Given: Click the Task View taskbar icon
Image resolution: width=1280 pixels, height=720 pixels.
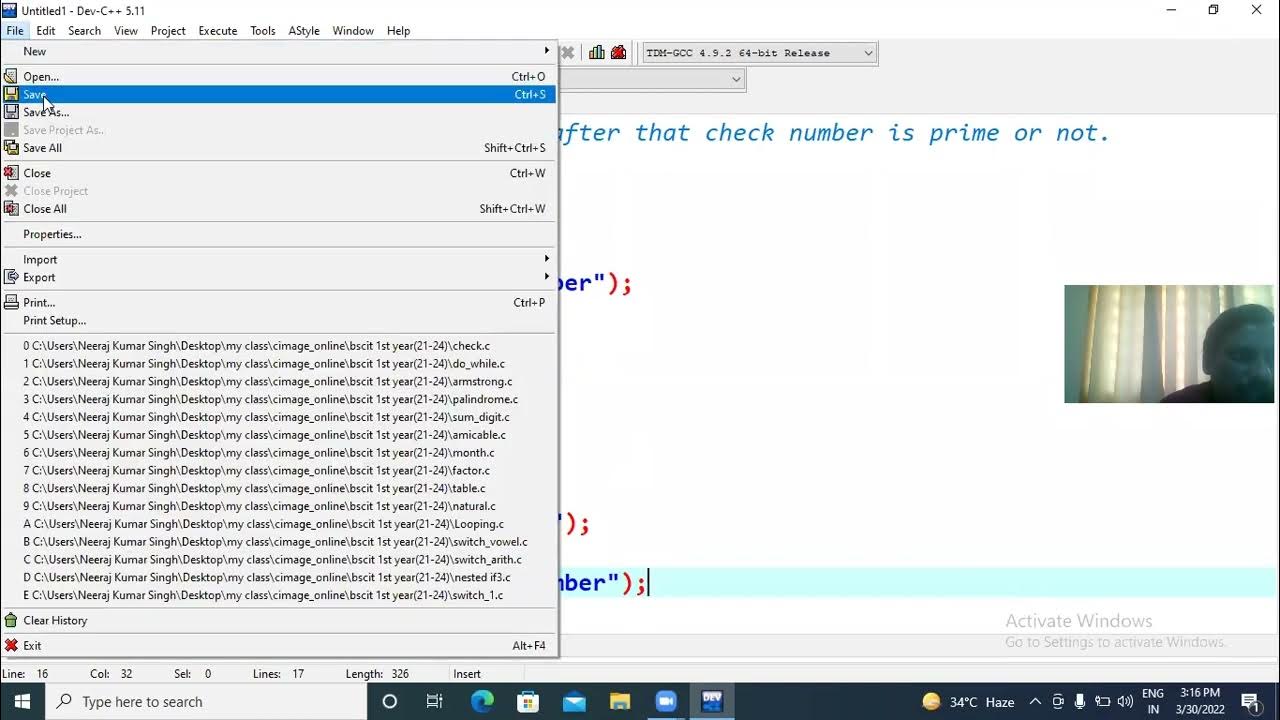Looking at the screenshot, I should point(435,702).
